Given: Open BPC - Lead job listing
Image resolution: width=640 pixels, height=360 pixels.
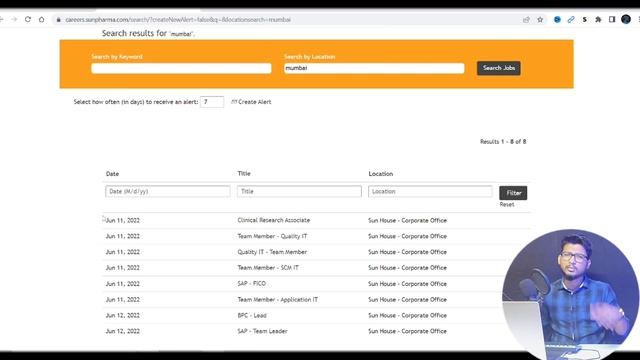Looking at the screenshot, I should [252, 315].
